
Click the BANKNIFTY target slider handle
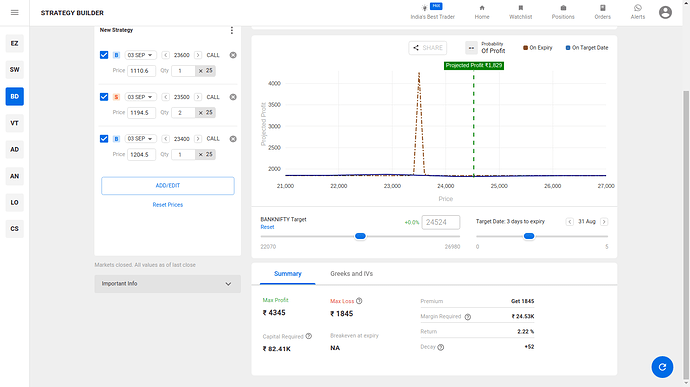pos(360,236)
